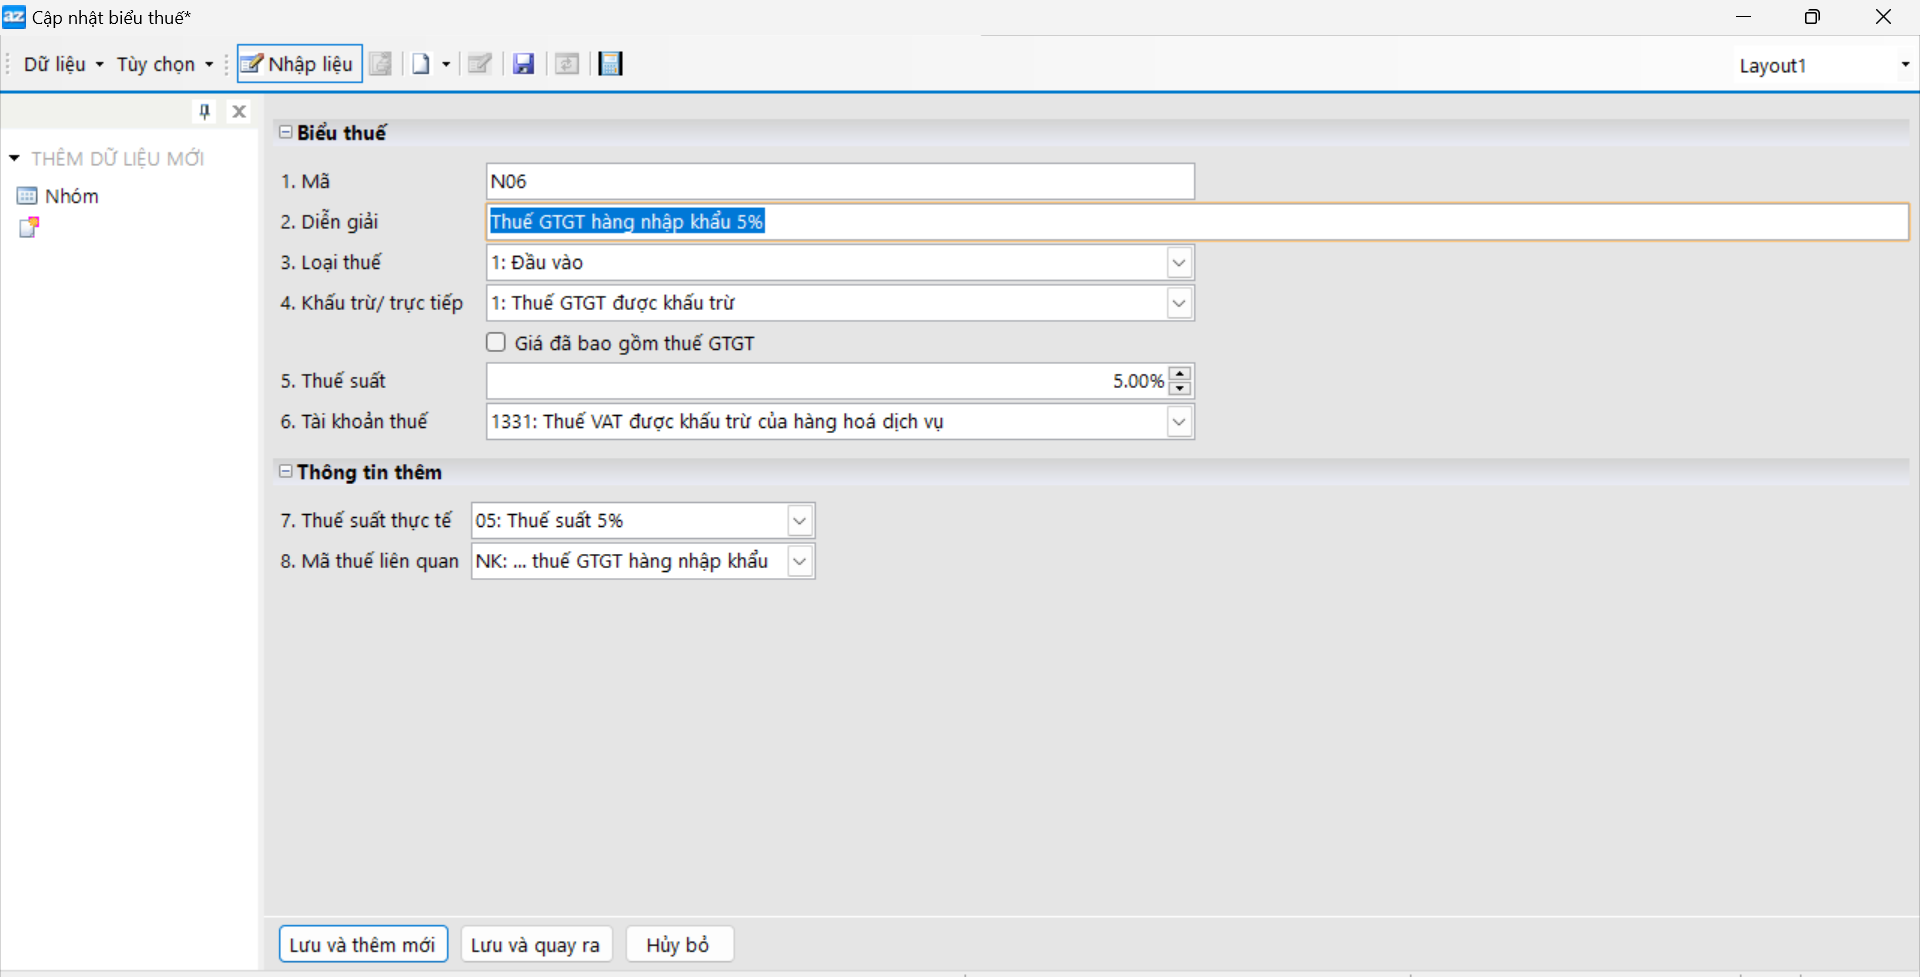Viewport: 1920px width, 977px height.
Task: Click the Nhập liệu toolbar button
Action: tap(299, 64)
